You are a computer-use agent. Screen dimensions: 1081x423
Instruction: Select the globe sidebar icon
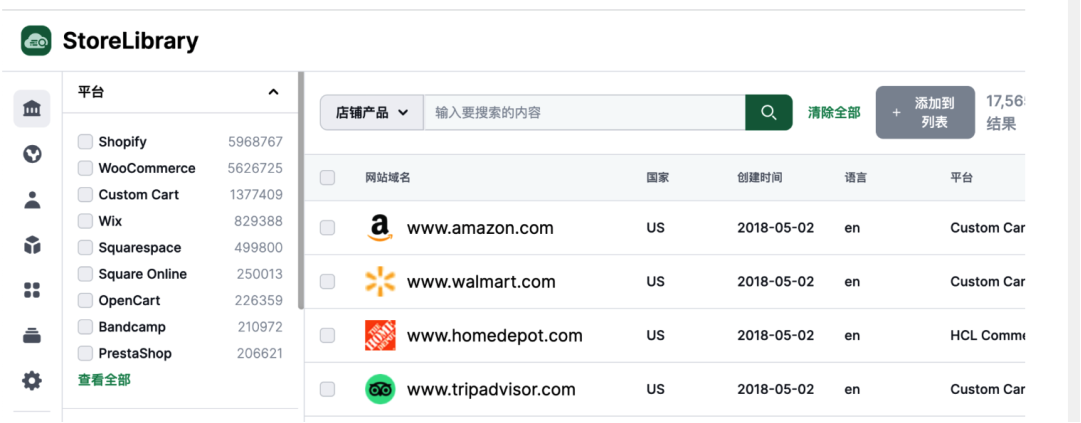(32, 154)
